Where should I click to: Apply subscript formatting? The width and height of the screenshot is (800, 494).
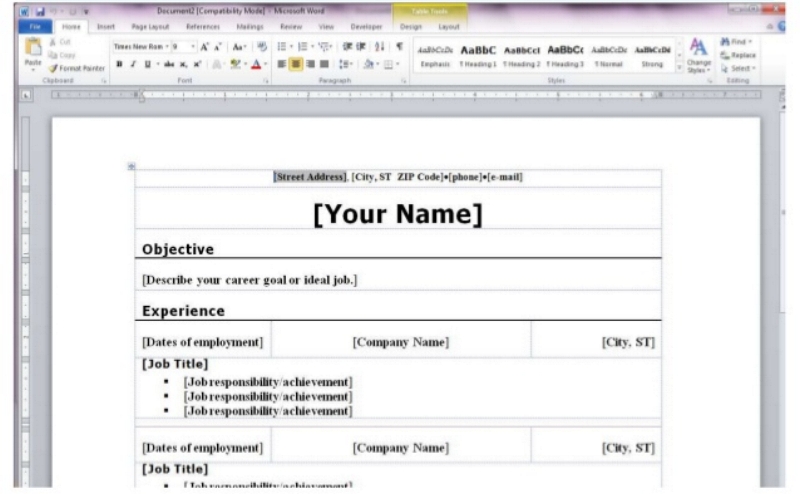click(x=183, y=64)
